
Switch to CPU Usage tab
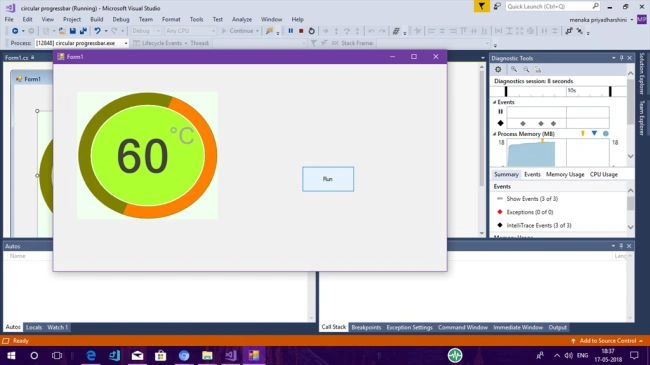point(604,174)
